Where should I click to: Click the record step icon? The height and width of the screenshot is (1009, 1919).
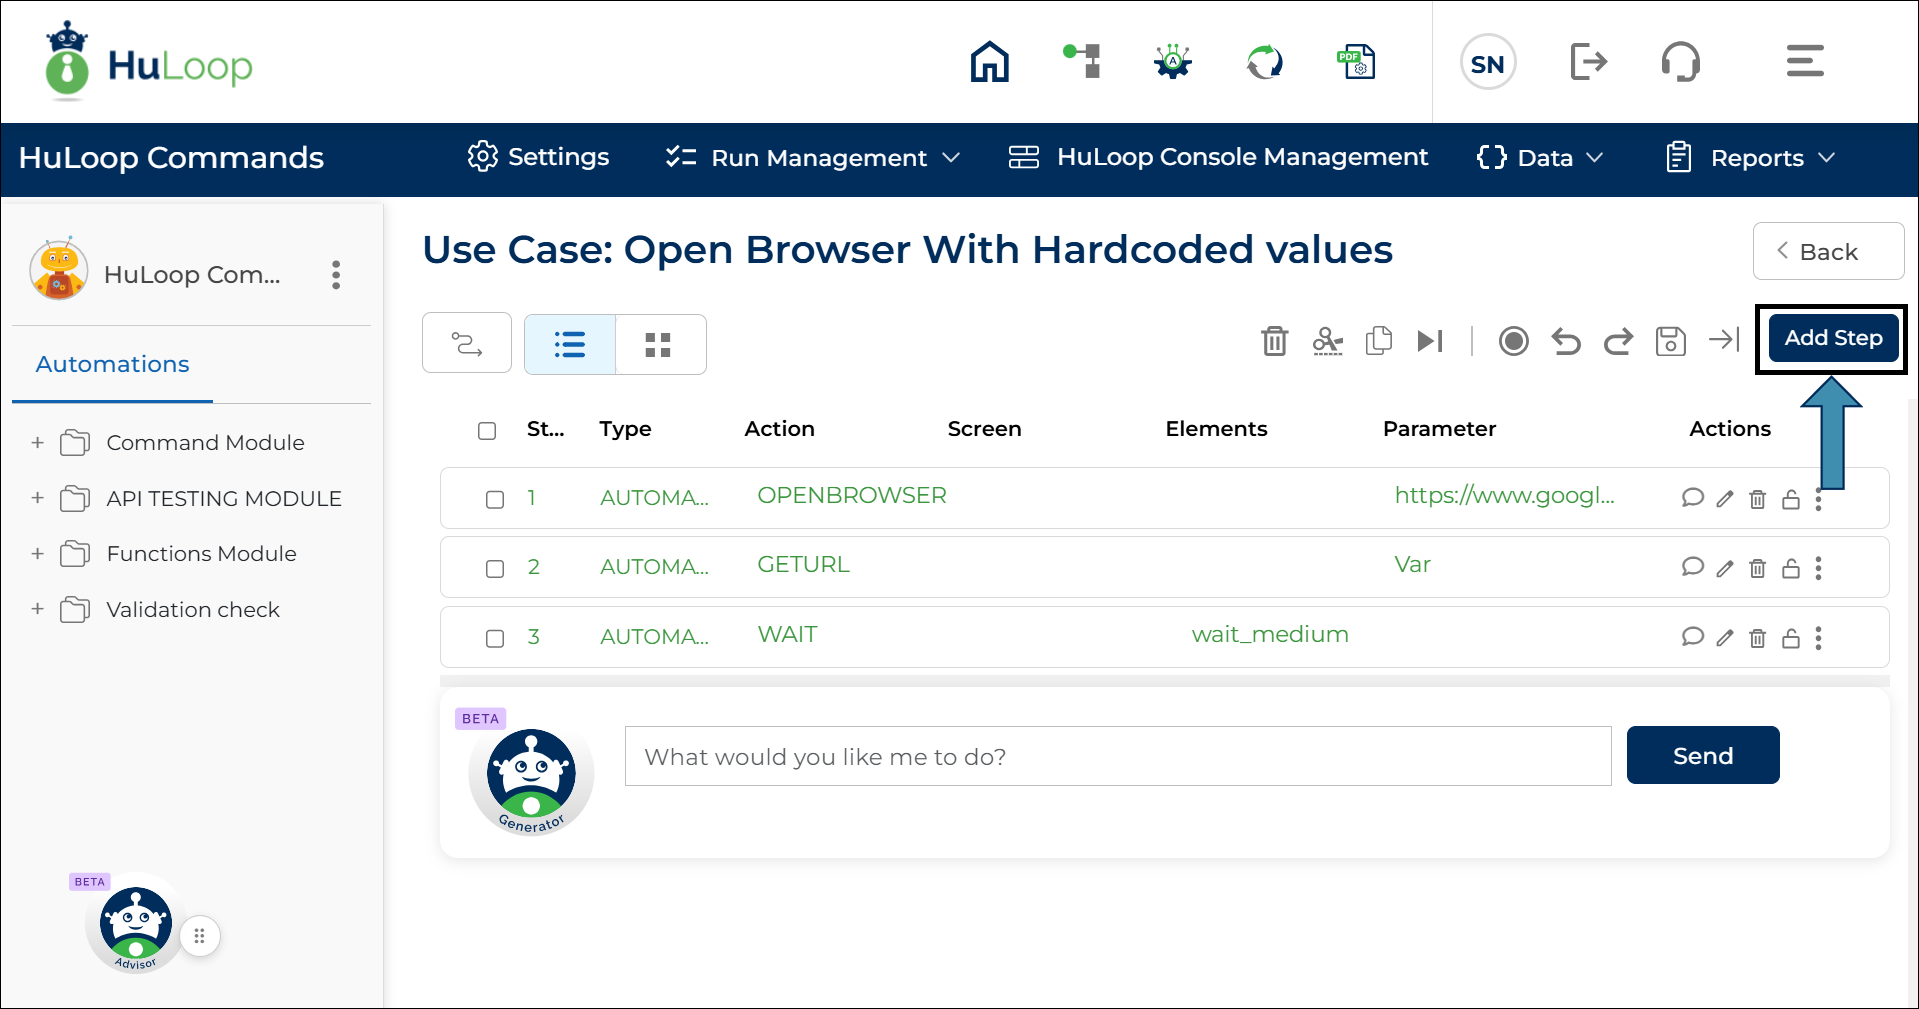coord(1513,341)
